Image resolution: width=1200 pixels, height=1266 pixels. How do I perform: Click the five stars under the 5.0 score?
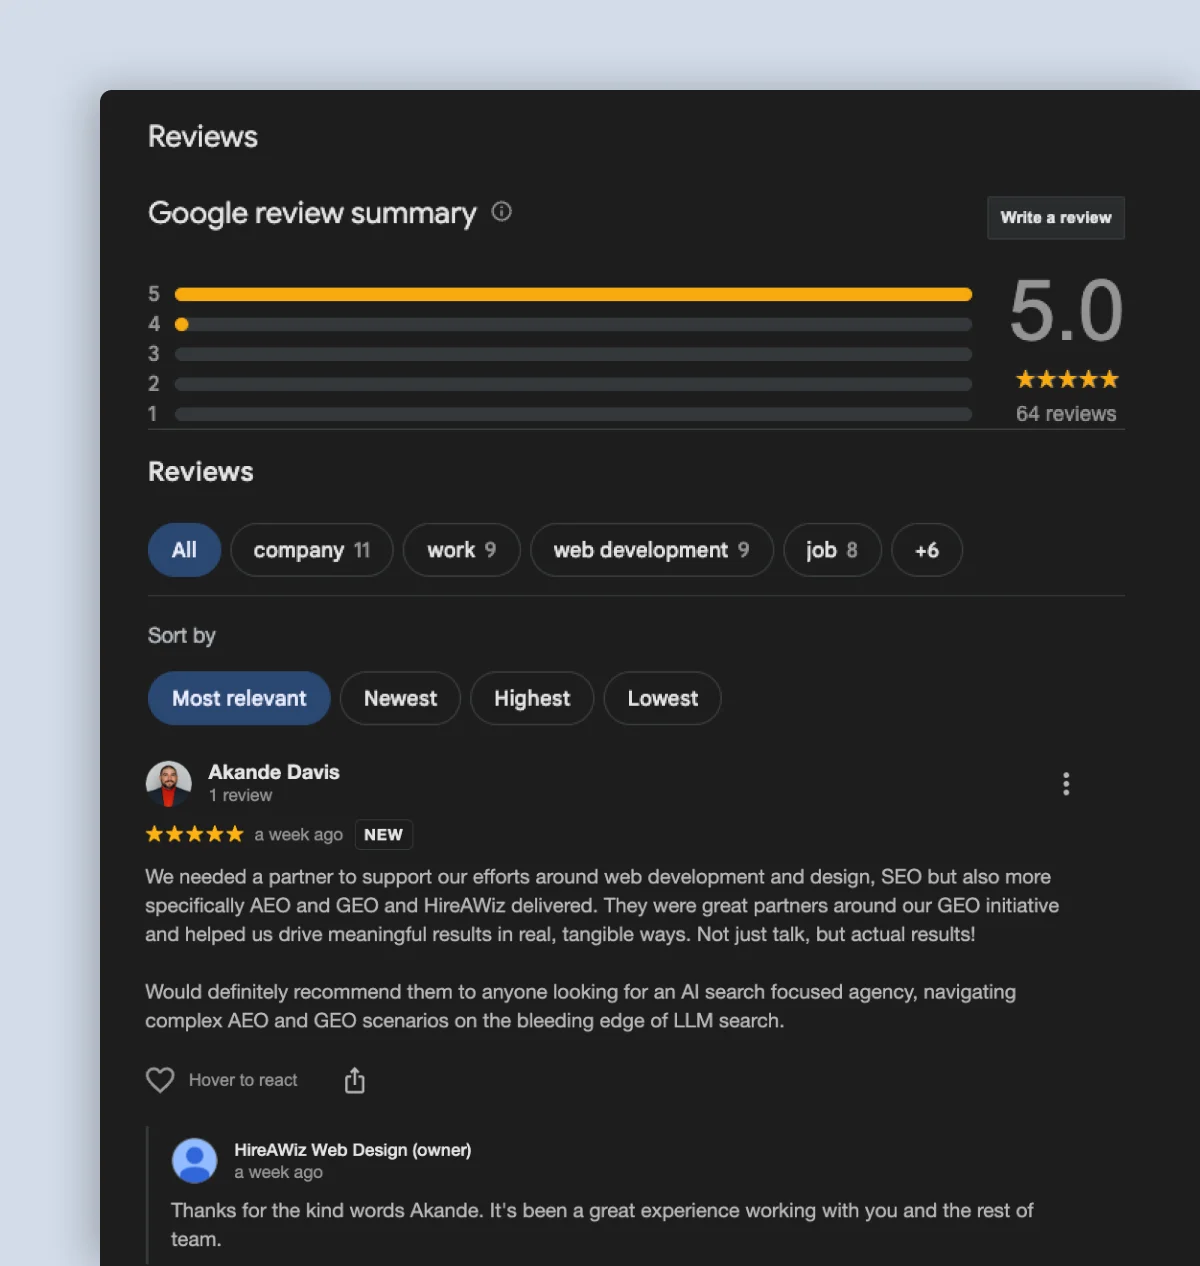pos(1067,379)
